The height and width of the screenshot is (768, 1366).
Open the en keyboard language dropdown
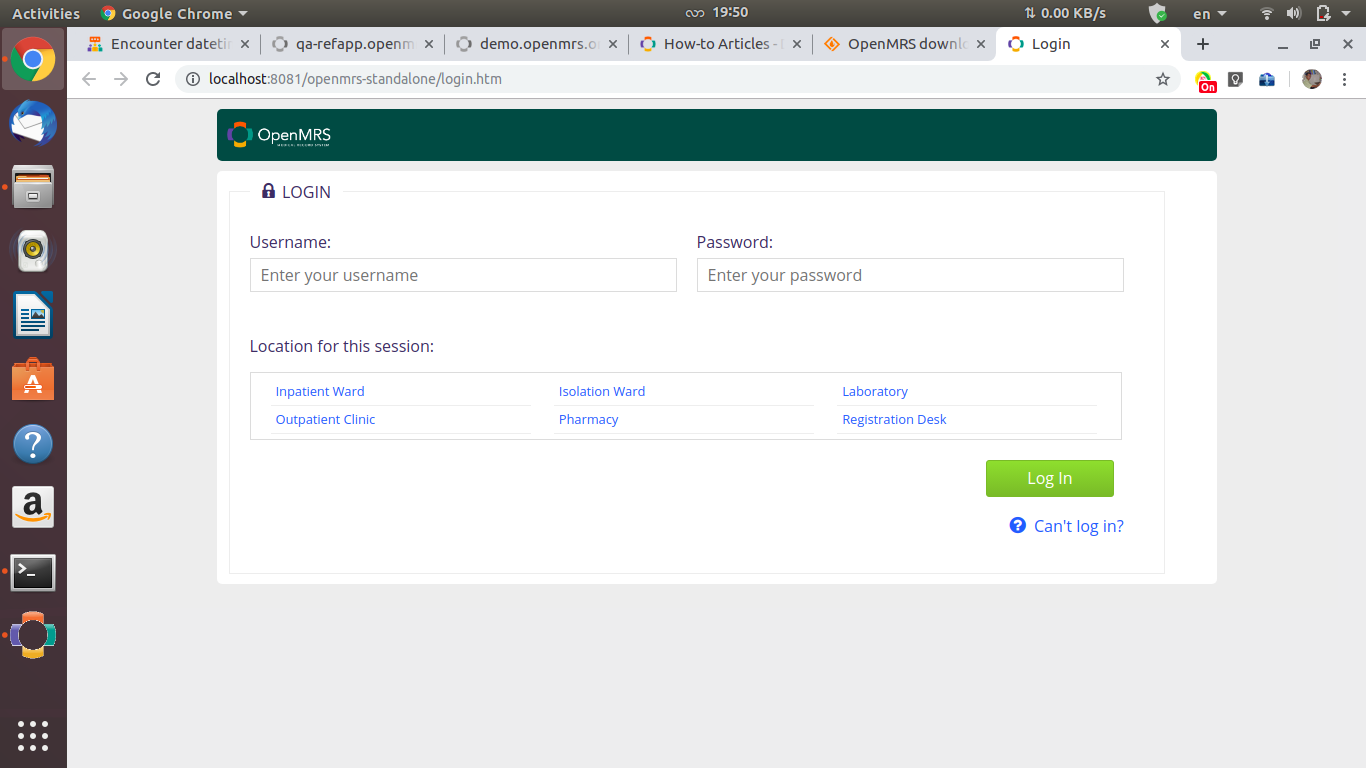tap(1209, 13)
